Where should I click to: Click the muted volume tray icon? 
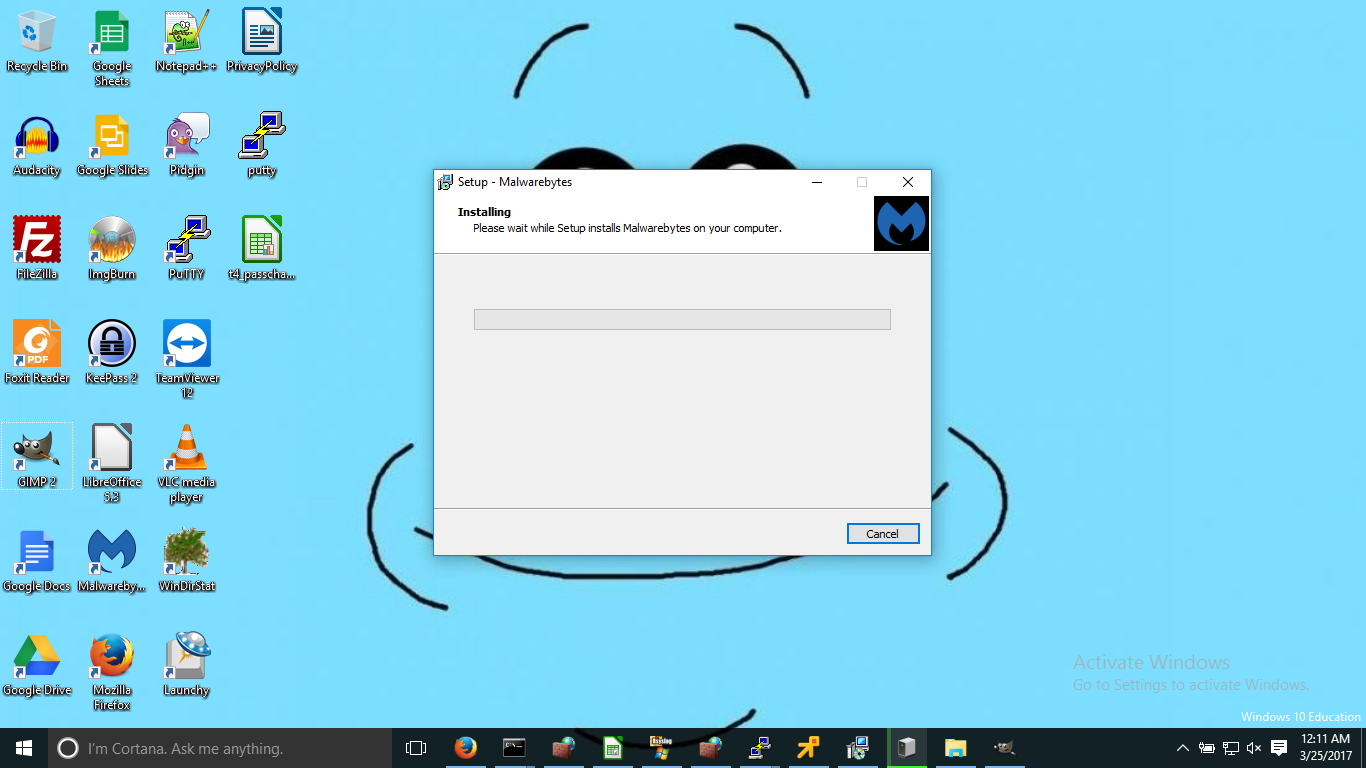point(1255,748)
